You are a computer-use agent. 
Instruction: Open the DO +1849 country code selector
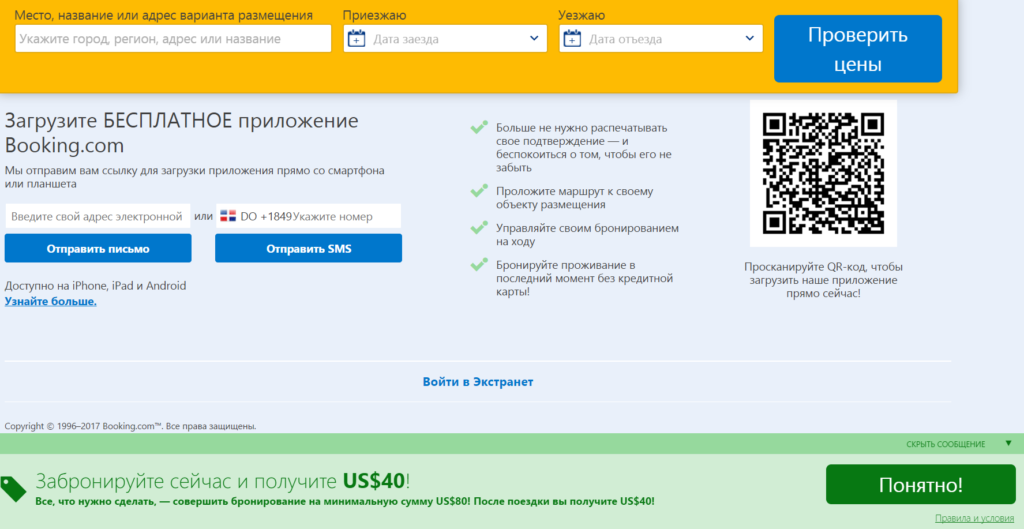tap(256, 217)
